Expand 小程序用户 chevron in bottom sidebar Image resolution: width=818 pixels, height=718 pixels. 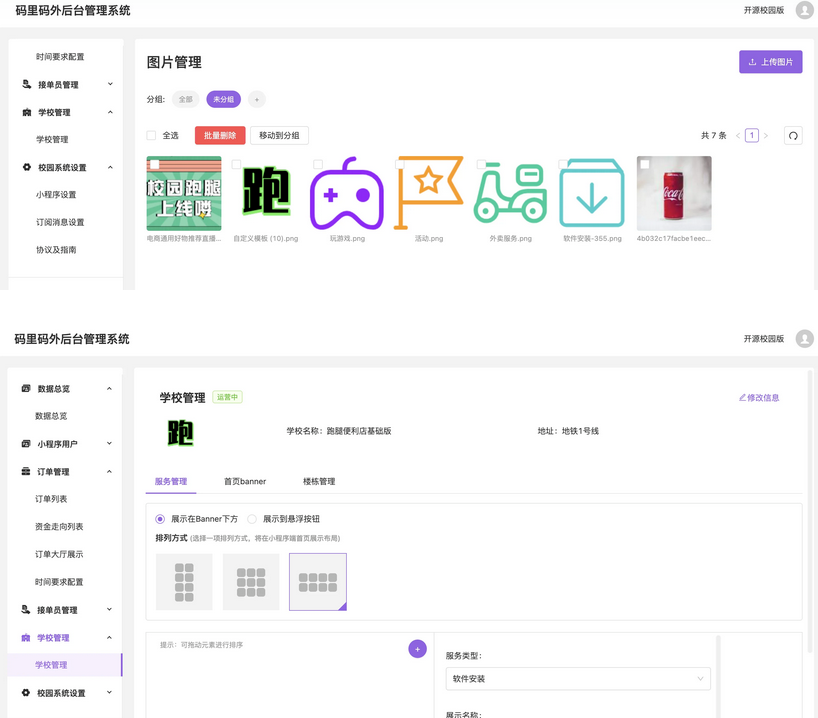(x=109, y=444)
